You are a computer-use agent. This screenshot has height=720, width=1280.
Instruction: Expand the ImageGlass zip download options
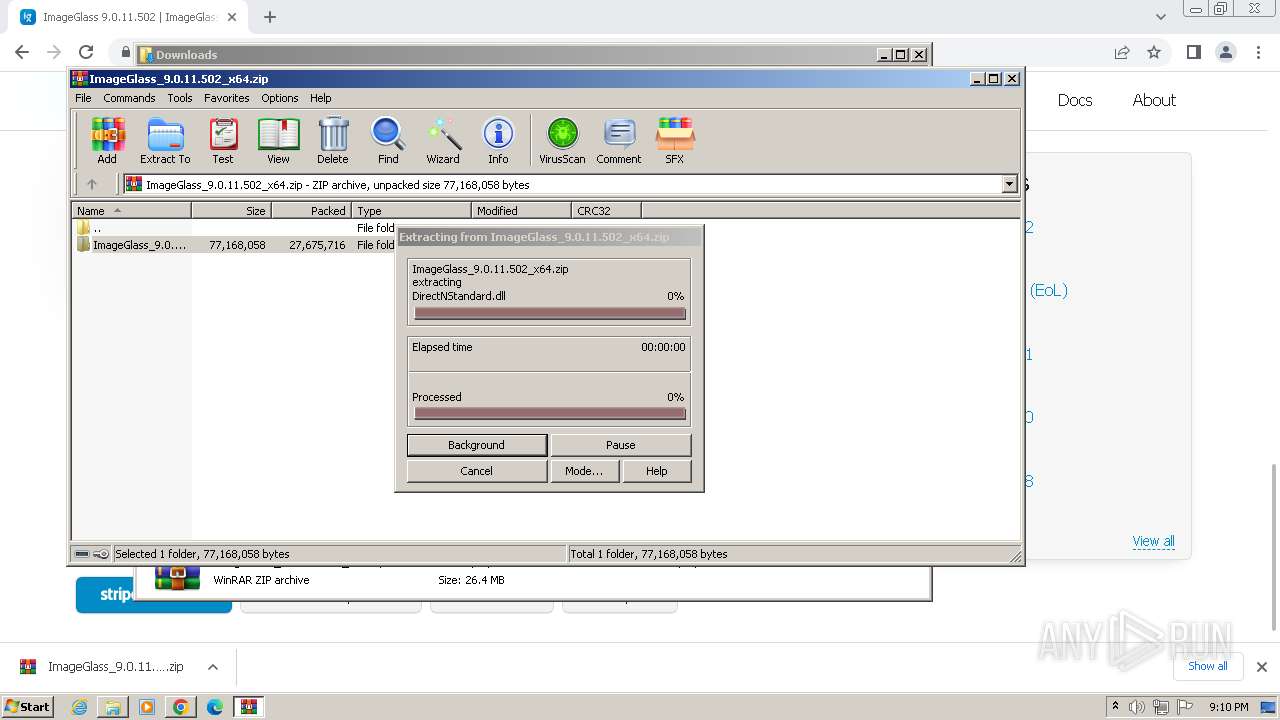213,667
